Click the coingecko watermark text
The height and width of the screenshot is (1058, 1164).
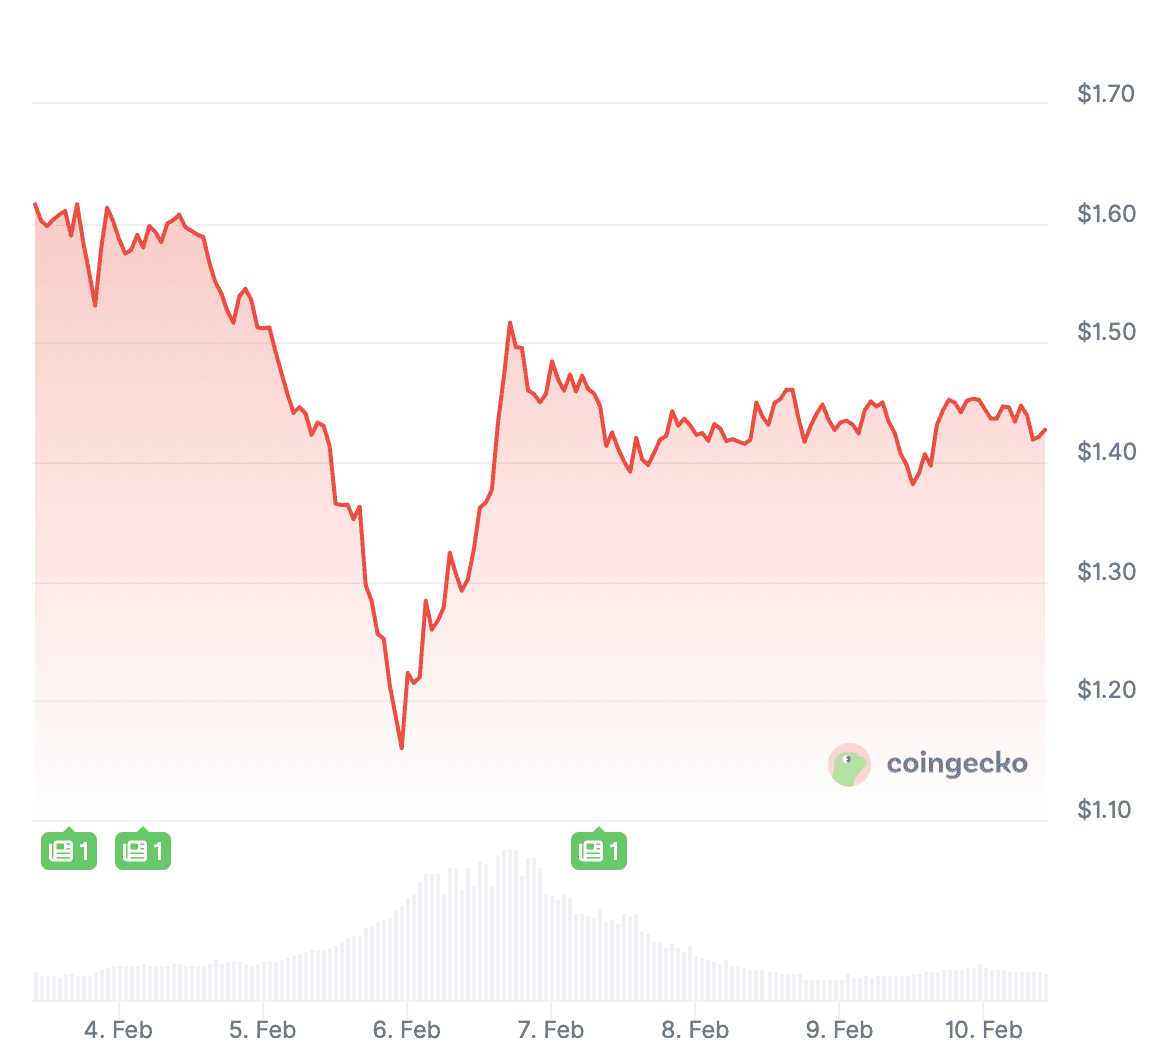[957, 764]
